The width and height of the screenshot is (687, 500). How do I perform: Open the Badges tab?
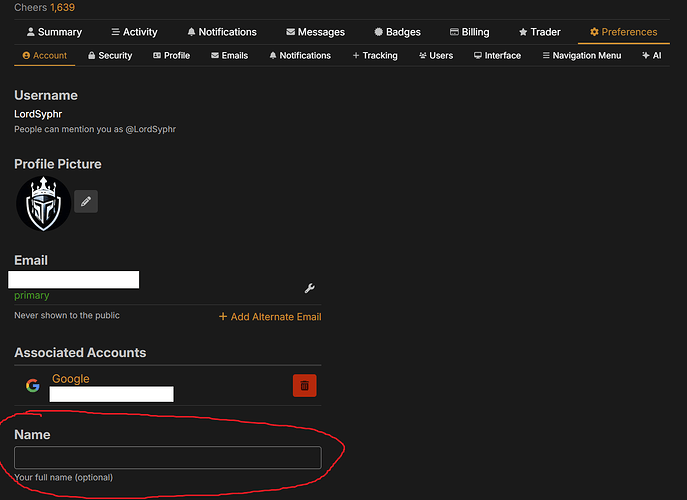click(397, 32)
